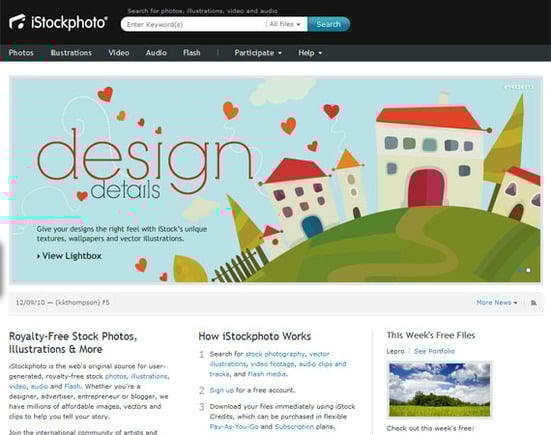Viewport: 551px width, 435px height.
Task: Click the Sign up link
Action: tap(222, 390)
